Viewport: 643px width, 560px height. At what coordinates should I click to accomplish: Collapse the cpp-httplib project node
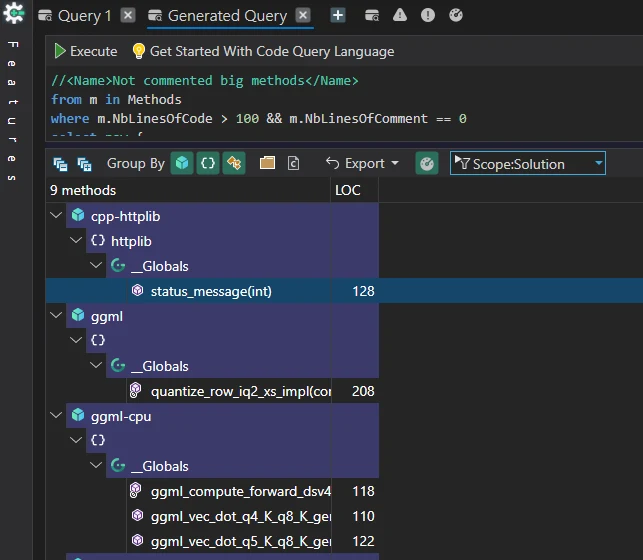(x=56, y=215)
